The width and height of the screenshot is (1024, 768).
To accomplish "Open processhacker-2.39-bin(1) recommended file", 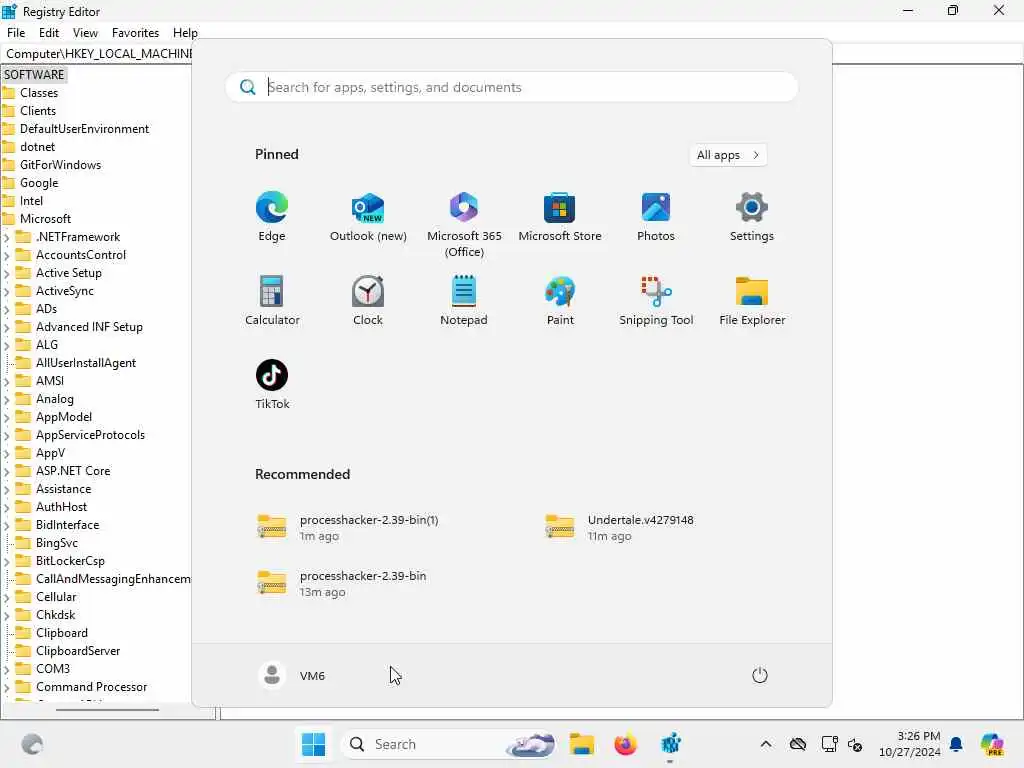I will (x=349, y=527).
